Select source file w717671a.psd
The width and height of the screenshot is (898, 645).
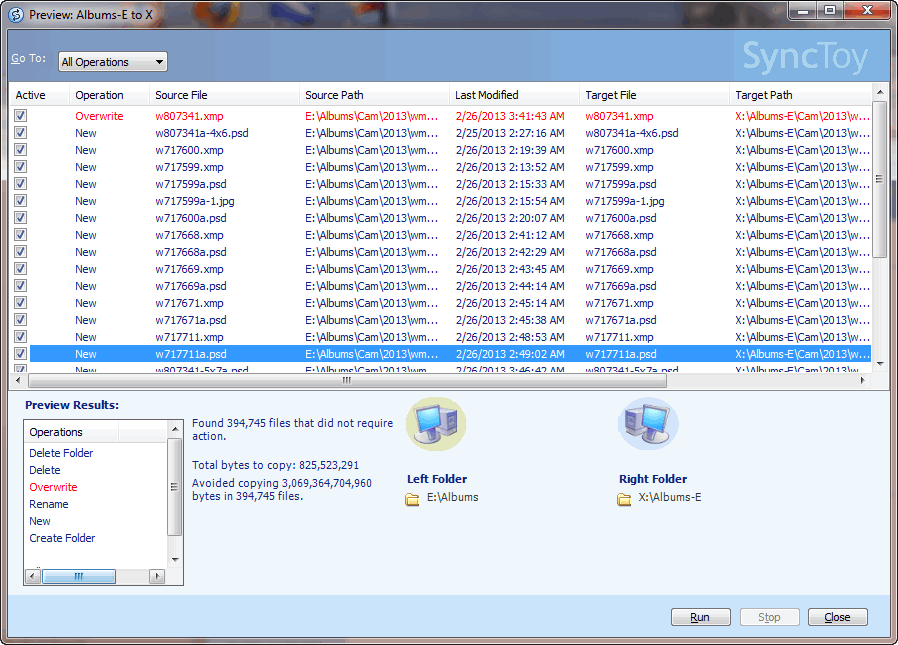(191, 320)
